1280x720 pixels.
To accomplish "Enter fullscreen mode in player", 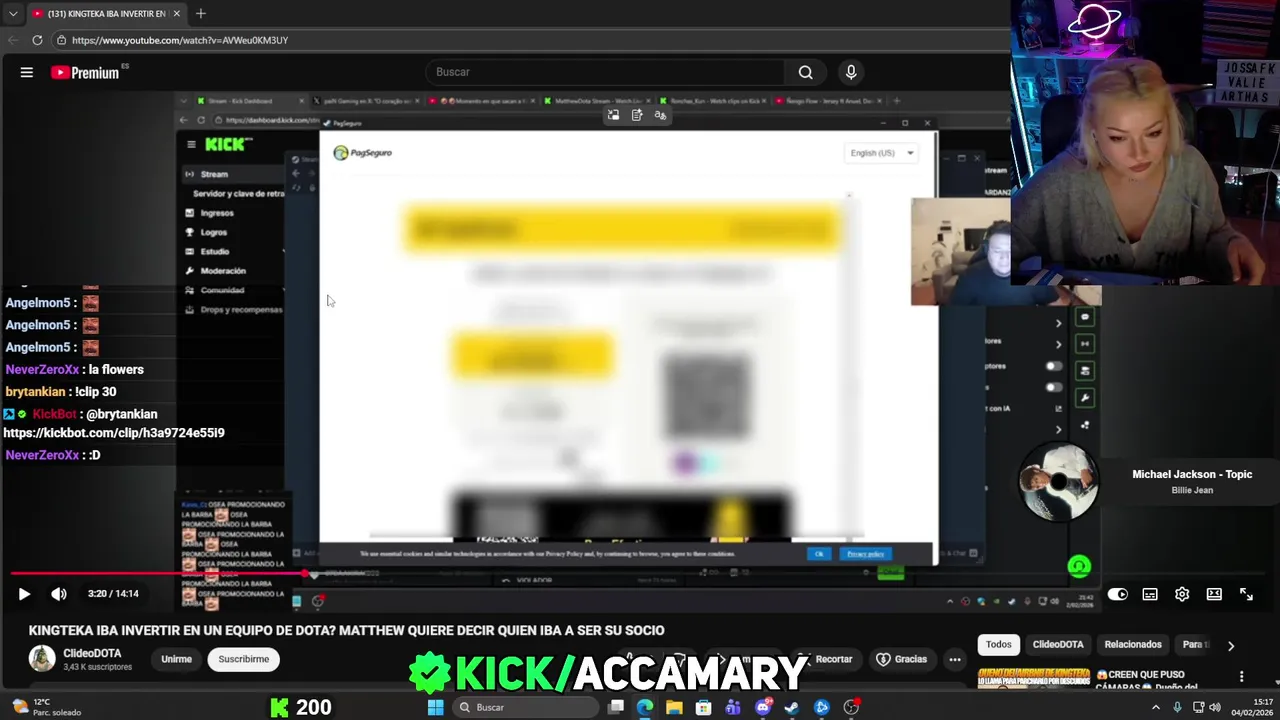I will [x=1246, y=594].
